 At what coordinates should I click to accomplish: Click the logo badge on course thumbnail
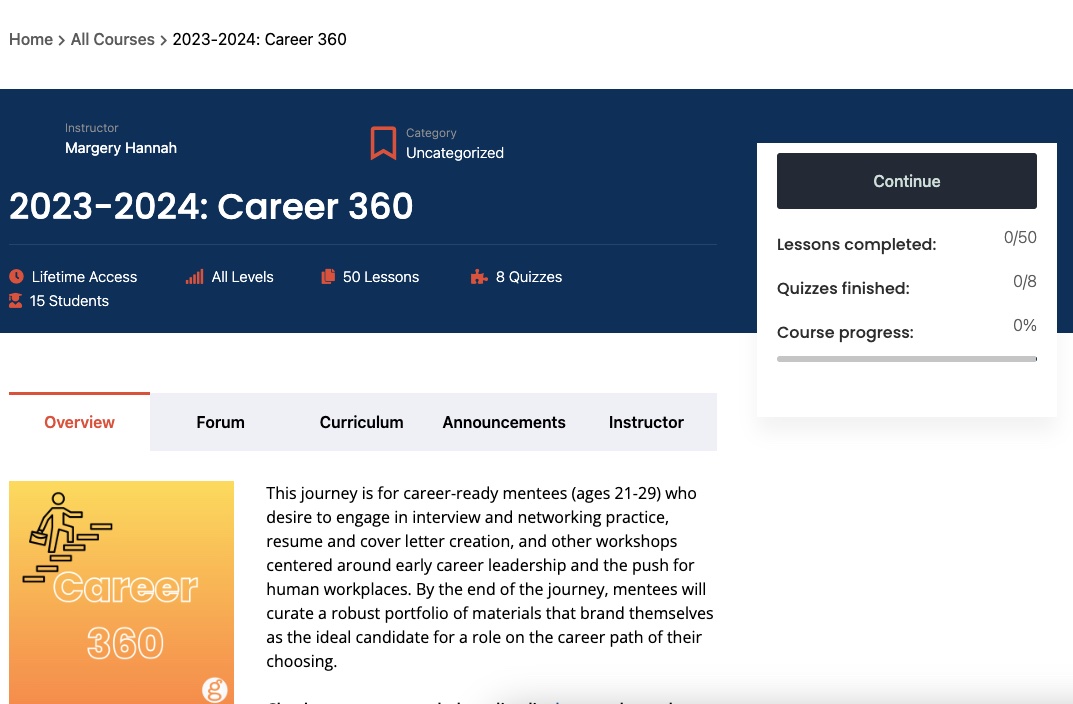click(214, 689)
